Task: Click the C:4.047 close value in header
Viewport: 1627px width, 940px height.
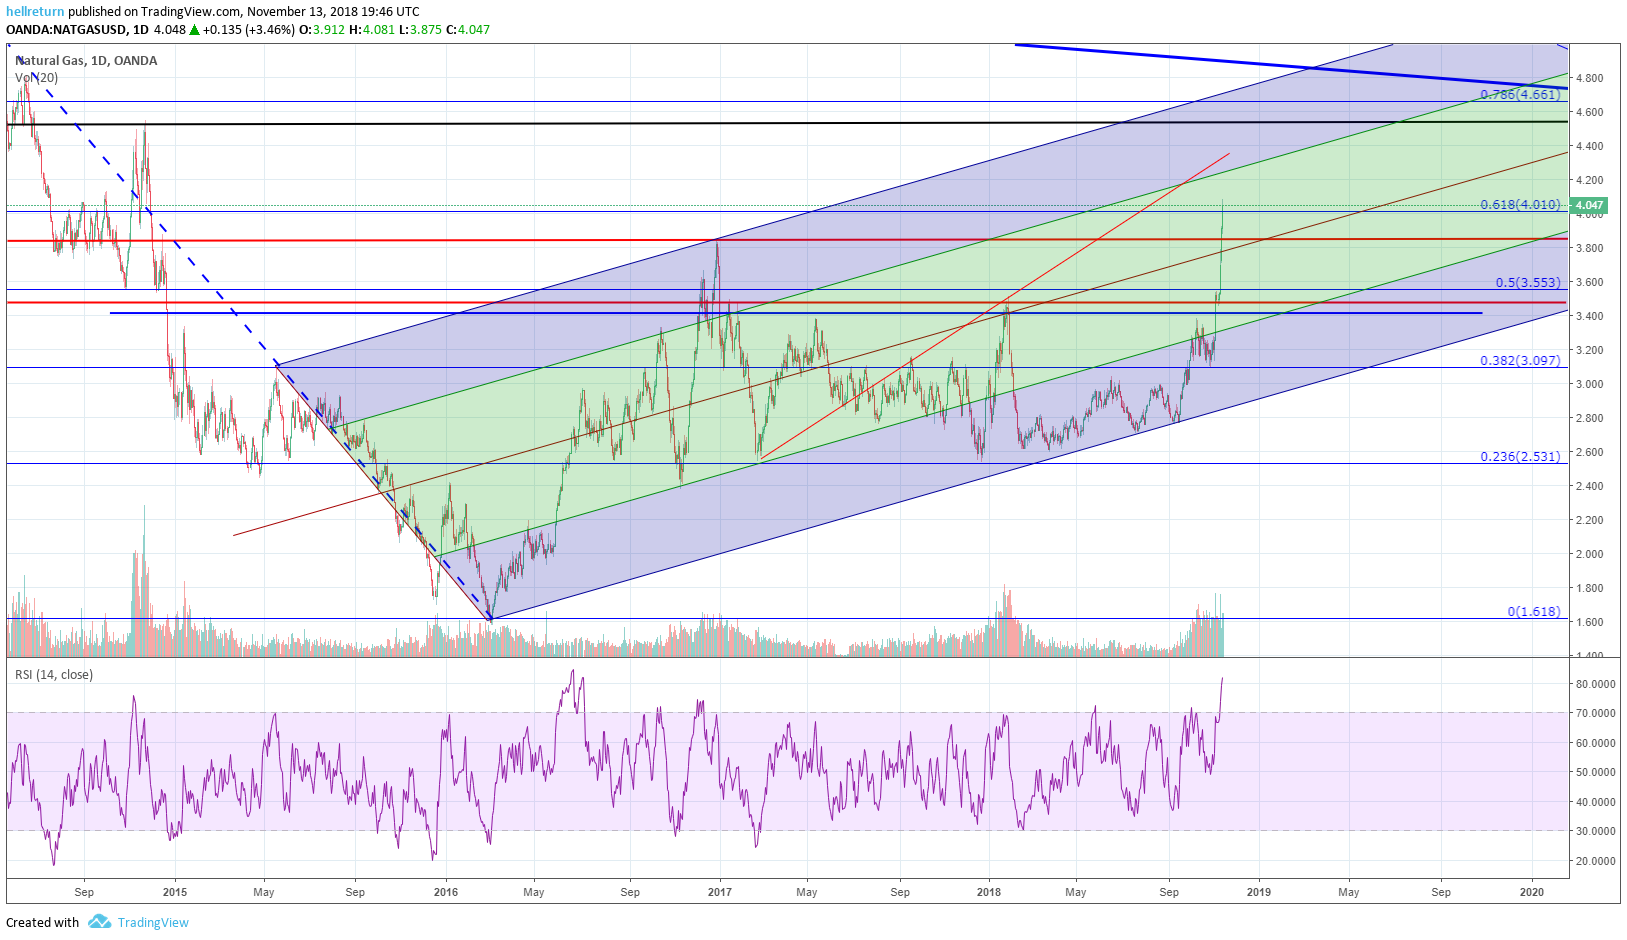Action: click(468, 30)
